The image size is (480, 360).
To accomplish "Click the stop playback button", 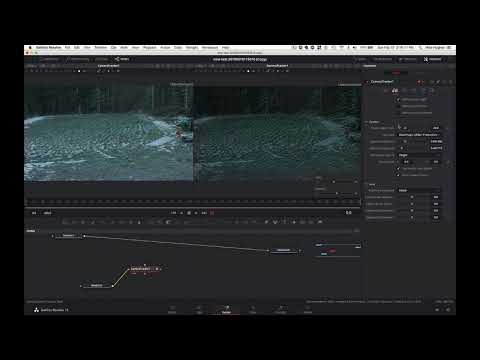I will [189, 213].
